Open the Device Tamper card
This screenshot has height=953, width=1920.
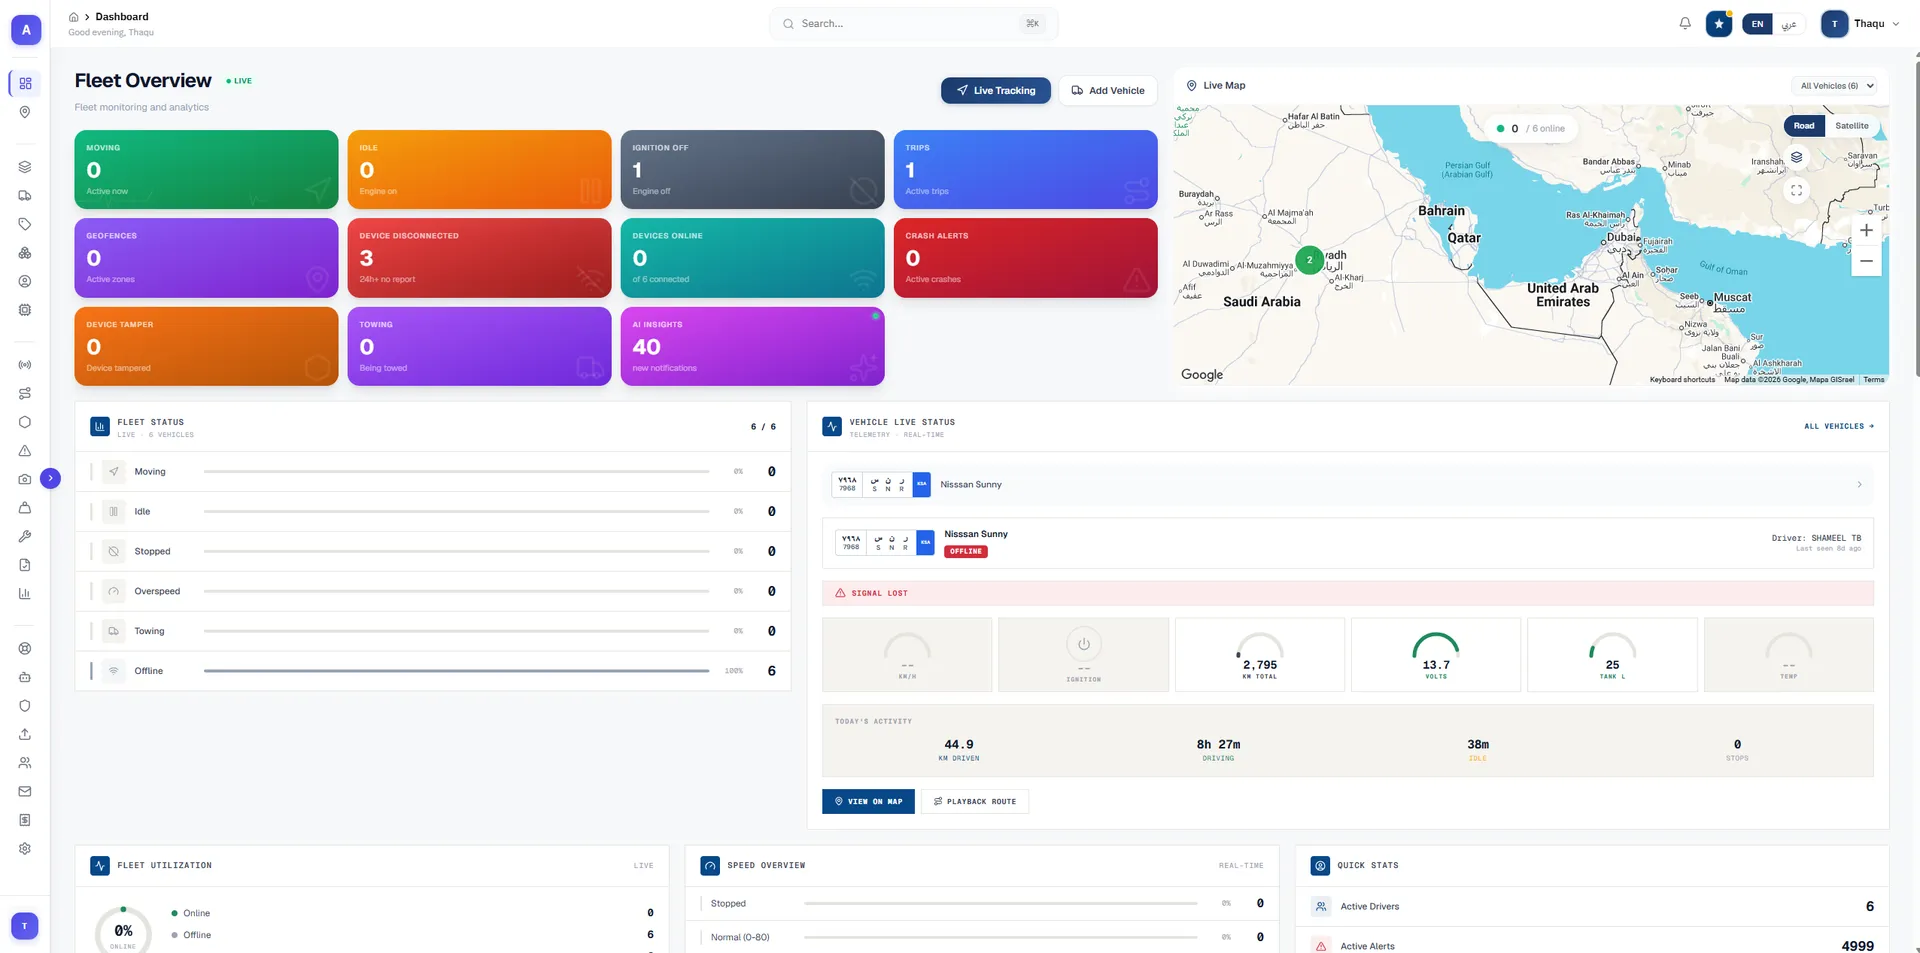(x=206, y=346)
